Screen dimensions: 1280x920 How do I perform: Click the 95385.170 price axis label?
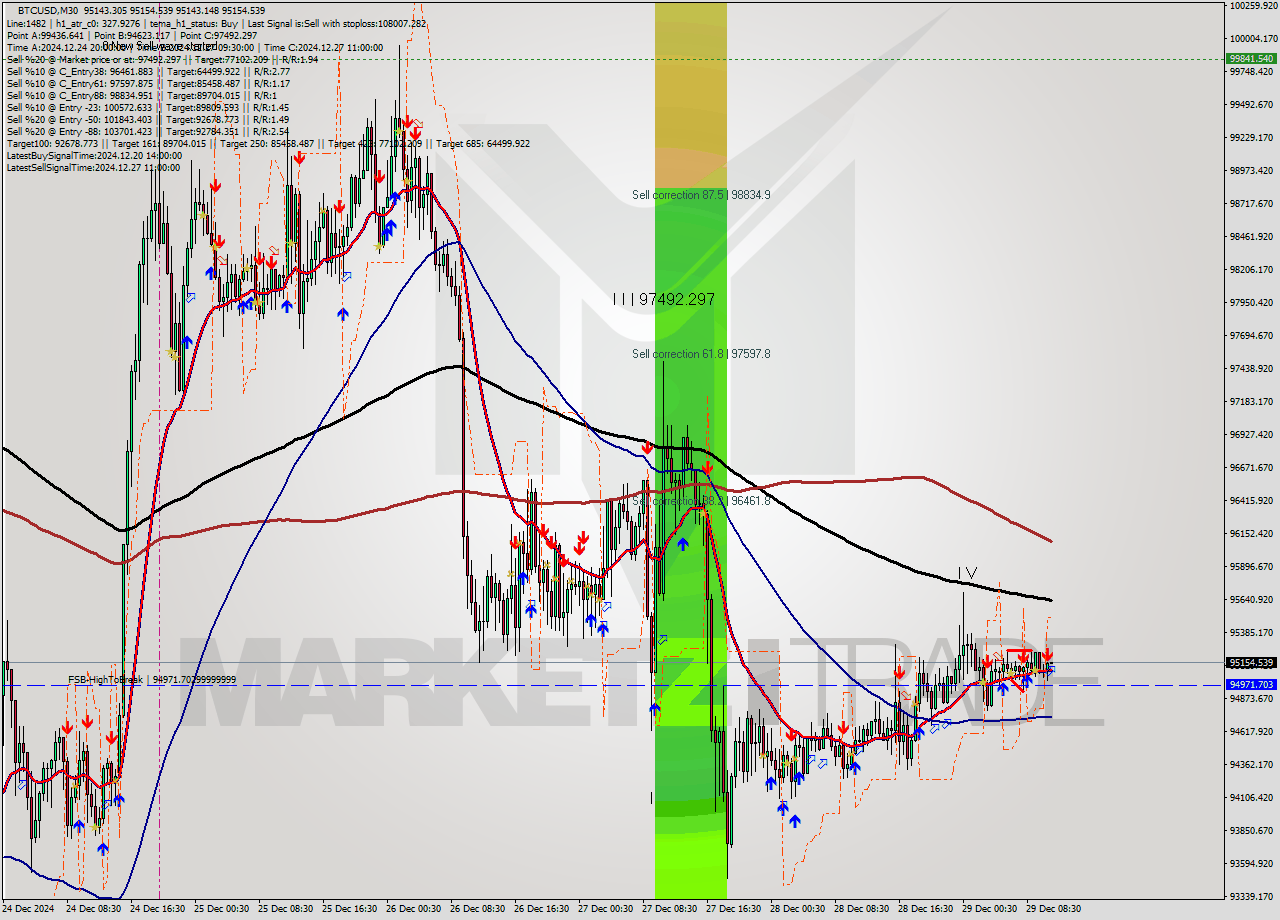(x=1252, y=633)
